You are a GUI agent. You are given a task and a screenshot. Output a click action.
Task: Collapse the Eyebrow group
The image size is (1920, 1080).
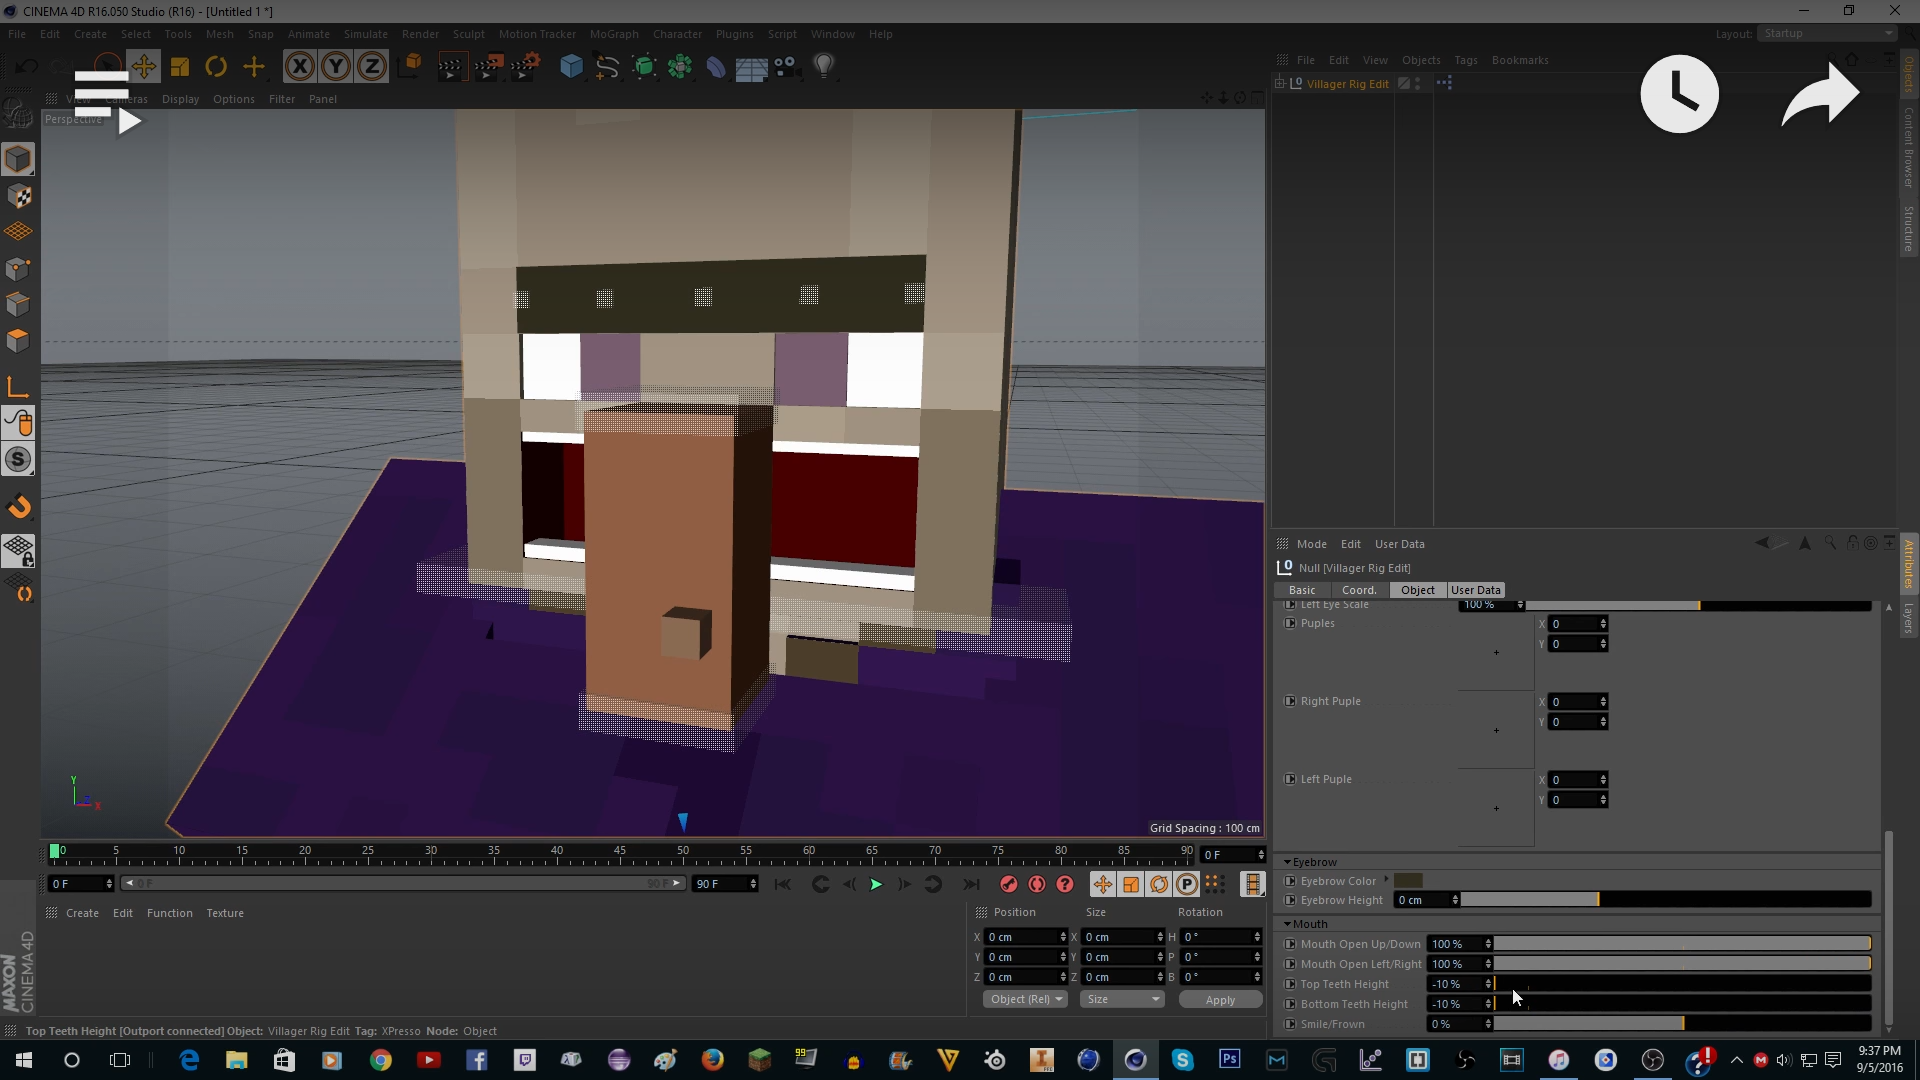pos(1288,862)
